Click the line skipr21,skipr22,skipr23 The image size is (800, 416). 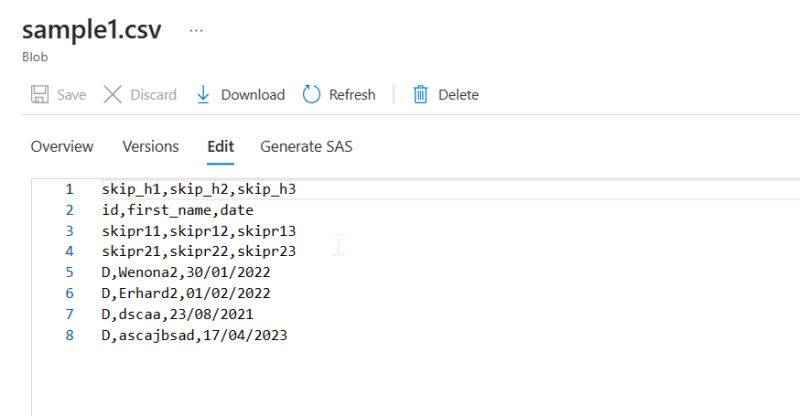(199, 251)
